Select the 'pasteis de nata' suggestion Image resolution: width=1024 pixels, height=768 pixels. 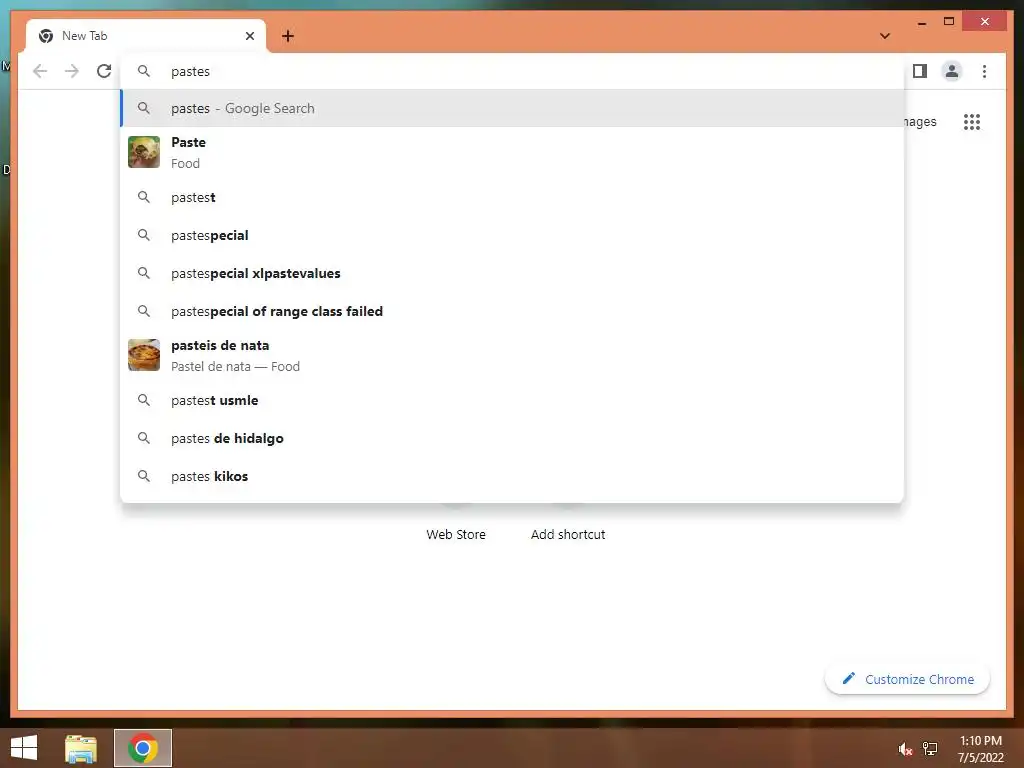tap(513, 355)
